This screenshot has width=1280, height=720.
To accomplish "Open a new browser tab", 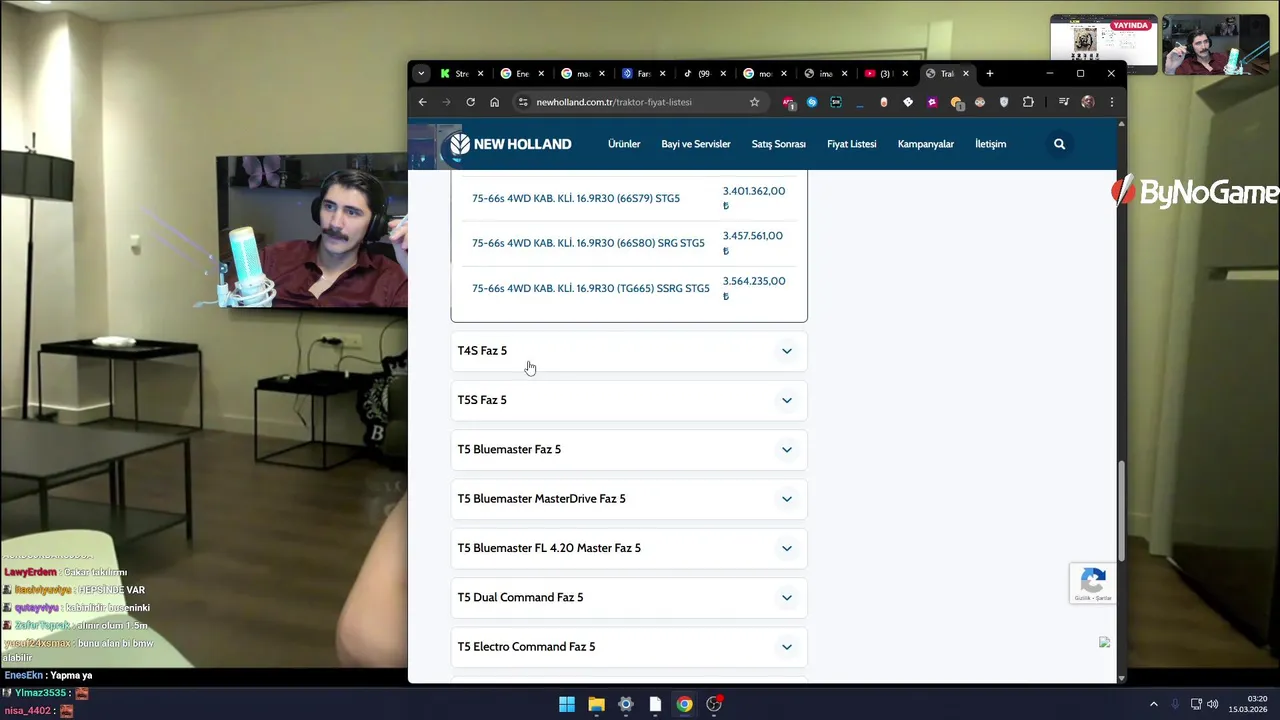I will pos(990,73).
